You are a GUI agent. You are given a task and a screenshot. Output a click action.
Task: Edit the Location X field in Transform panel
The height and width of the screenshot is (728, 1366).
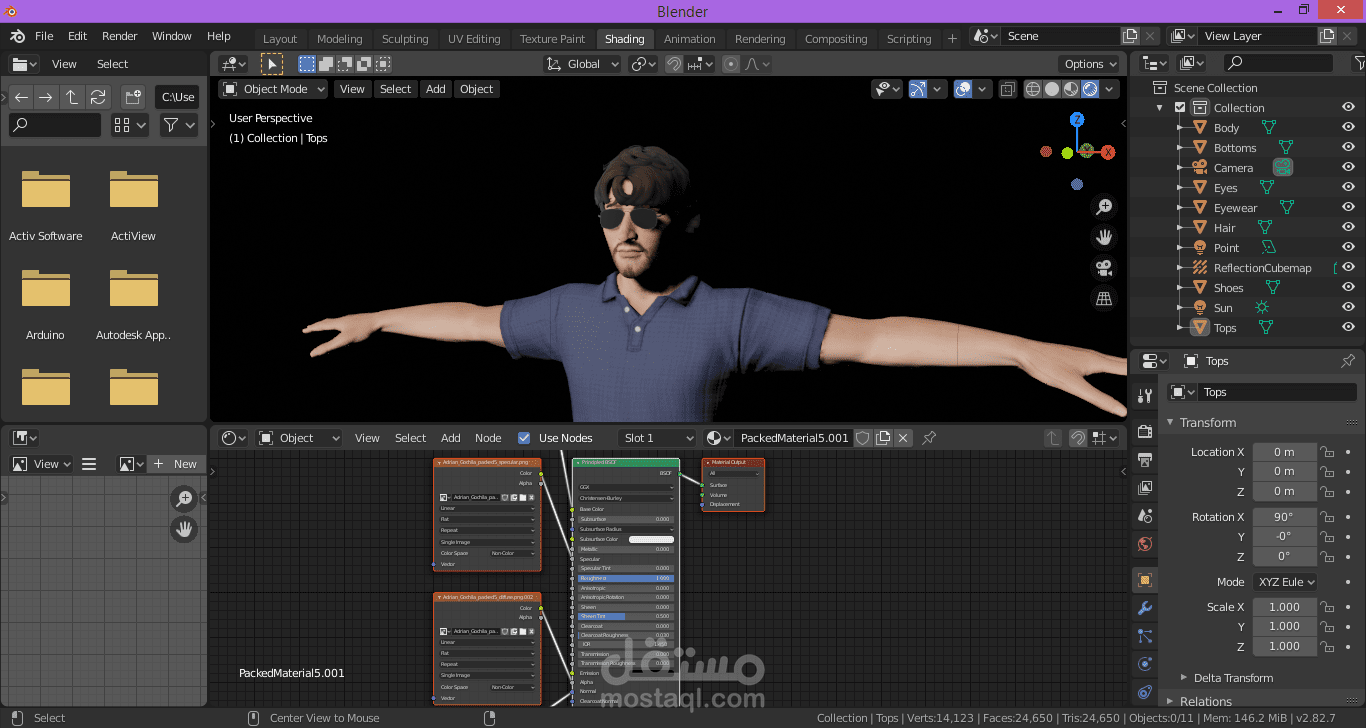click(x=1284, y=451)
